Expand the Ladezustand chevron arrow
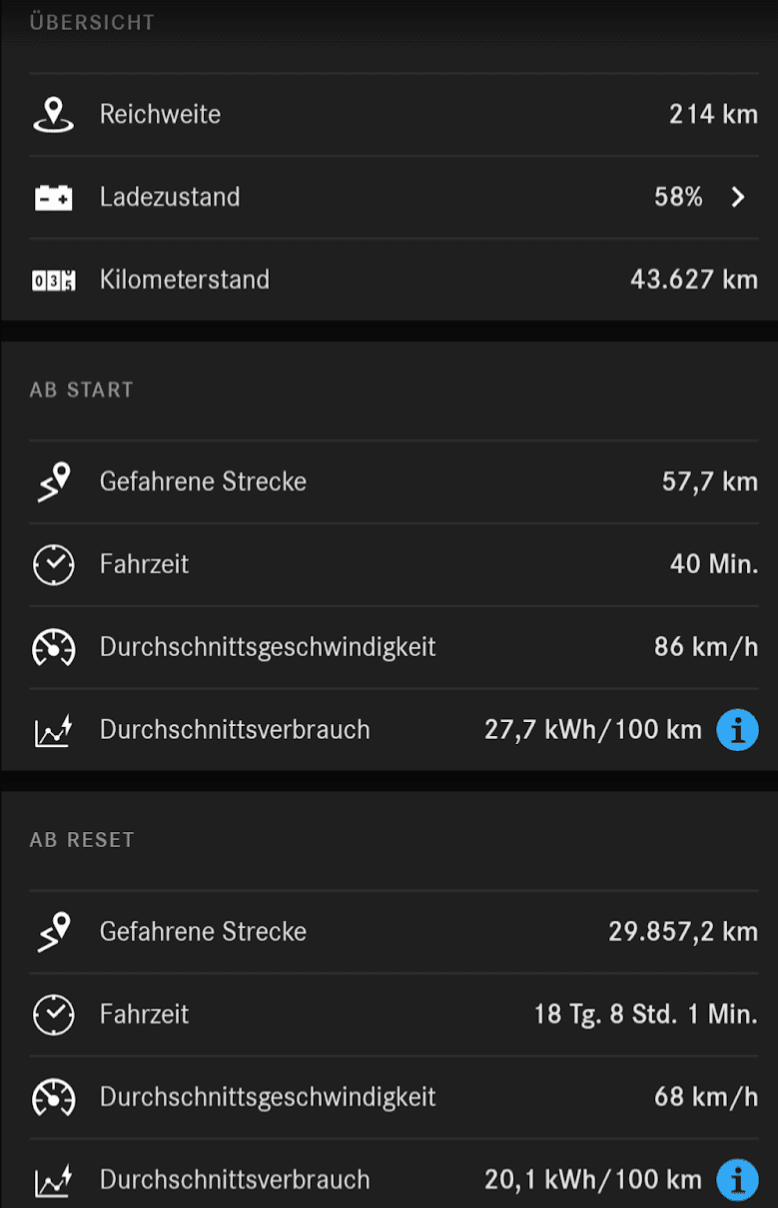 (738, 197)
